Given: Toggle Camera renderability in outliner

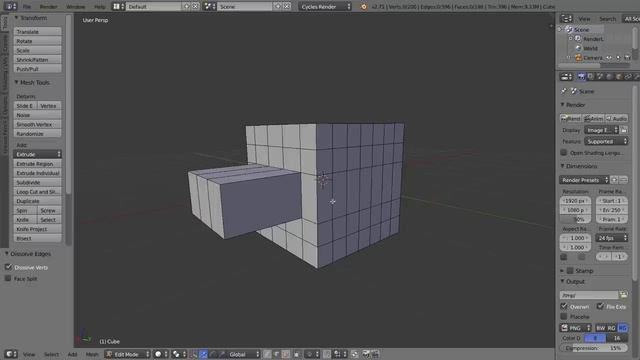Looking at the screenshot, I should pyautogui.click(x=627, y=58).
